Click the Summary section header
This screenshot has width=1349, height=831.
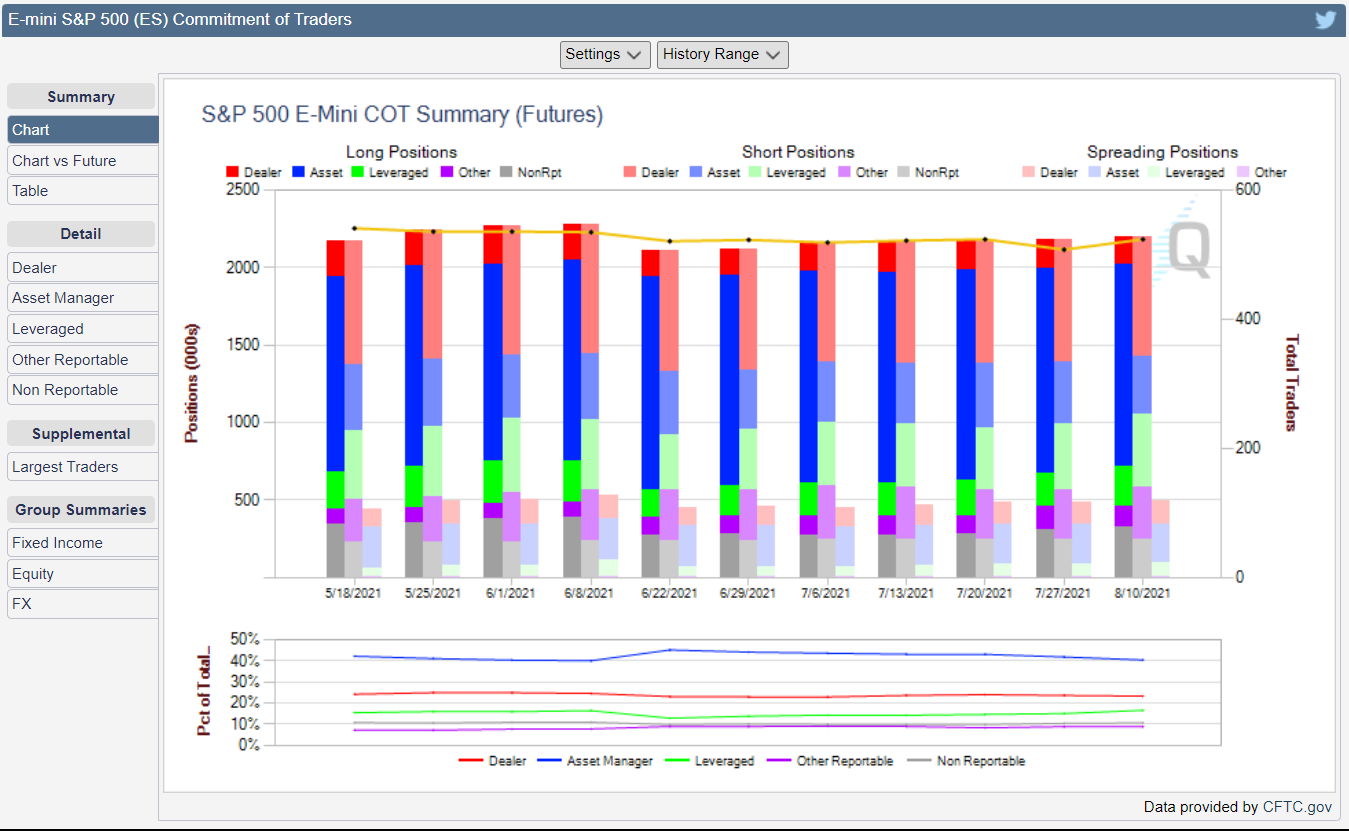coord(81,97)
